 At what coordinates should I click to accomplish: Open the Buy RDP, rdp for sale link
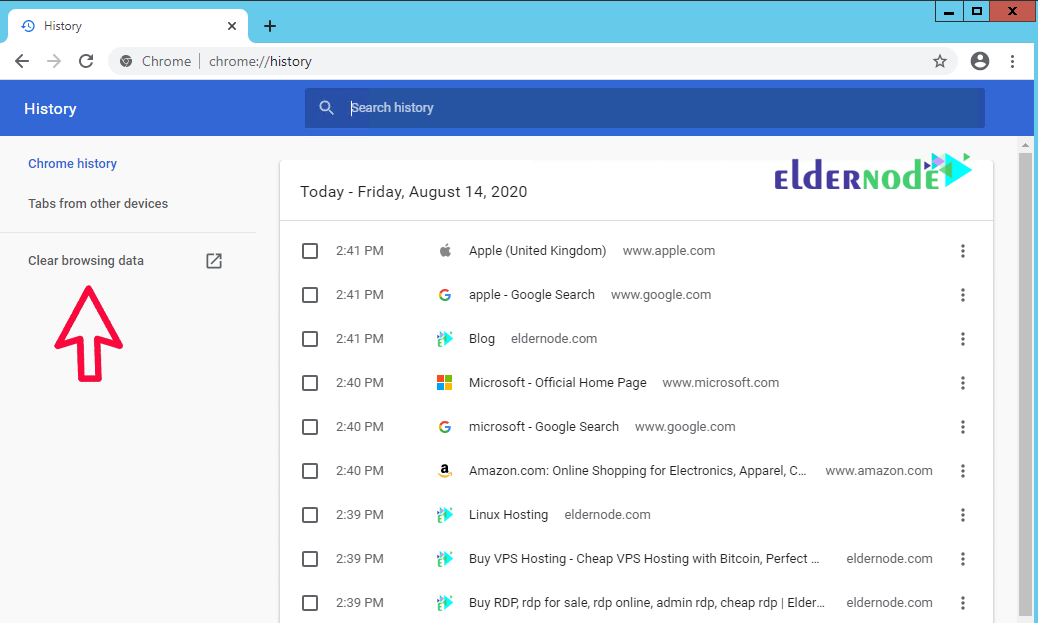click(x=647, y=603)
